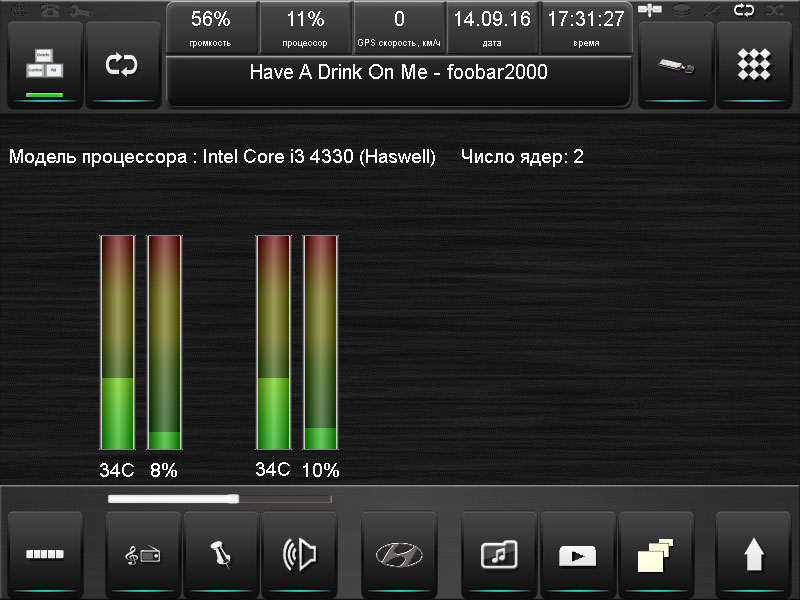This screenshot has width=800, height=600.
Task: Show the stacked windows switcher
Action: click(655, 553)
